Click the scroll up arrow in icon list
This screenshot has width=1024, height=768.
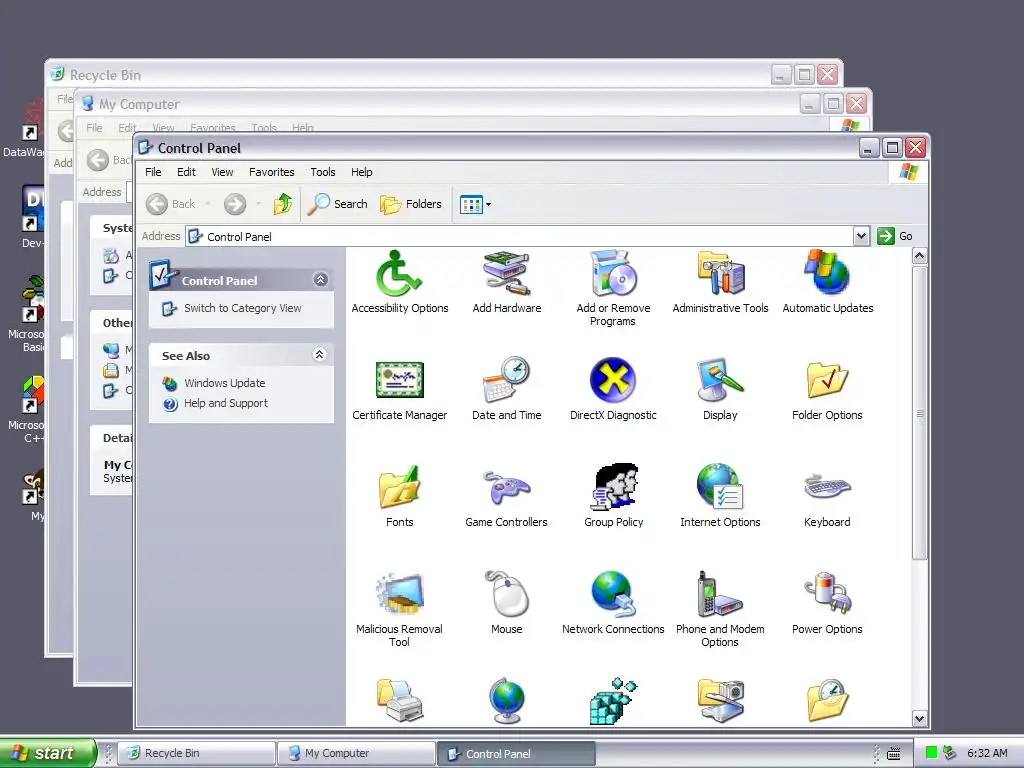[920, 255]
